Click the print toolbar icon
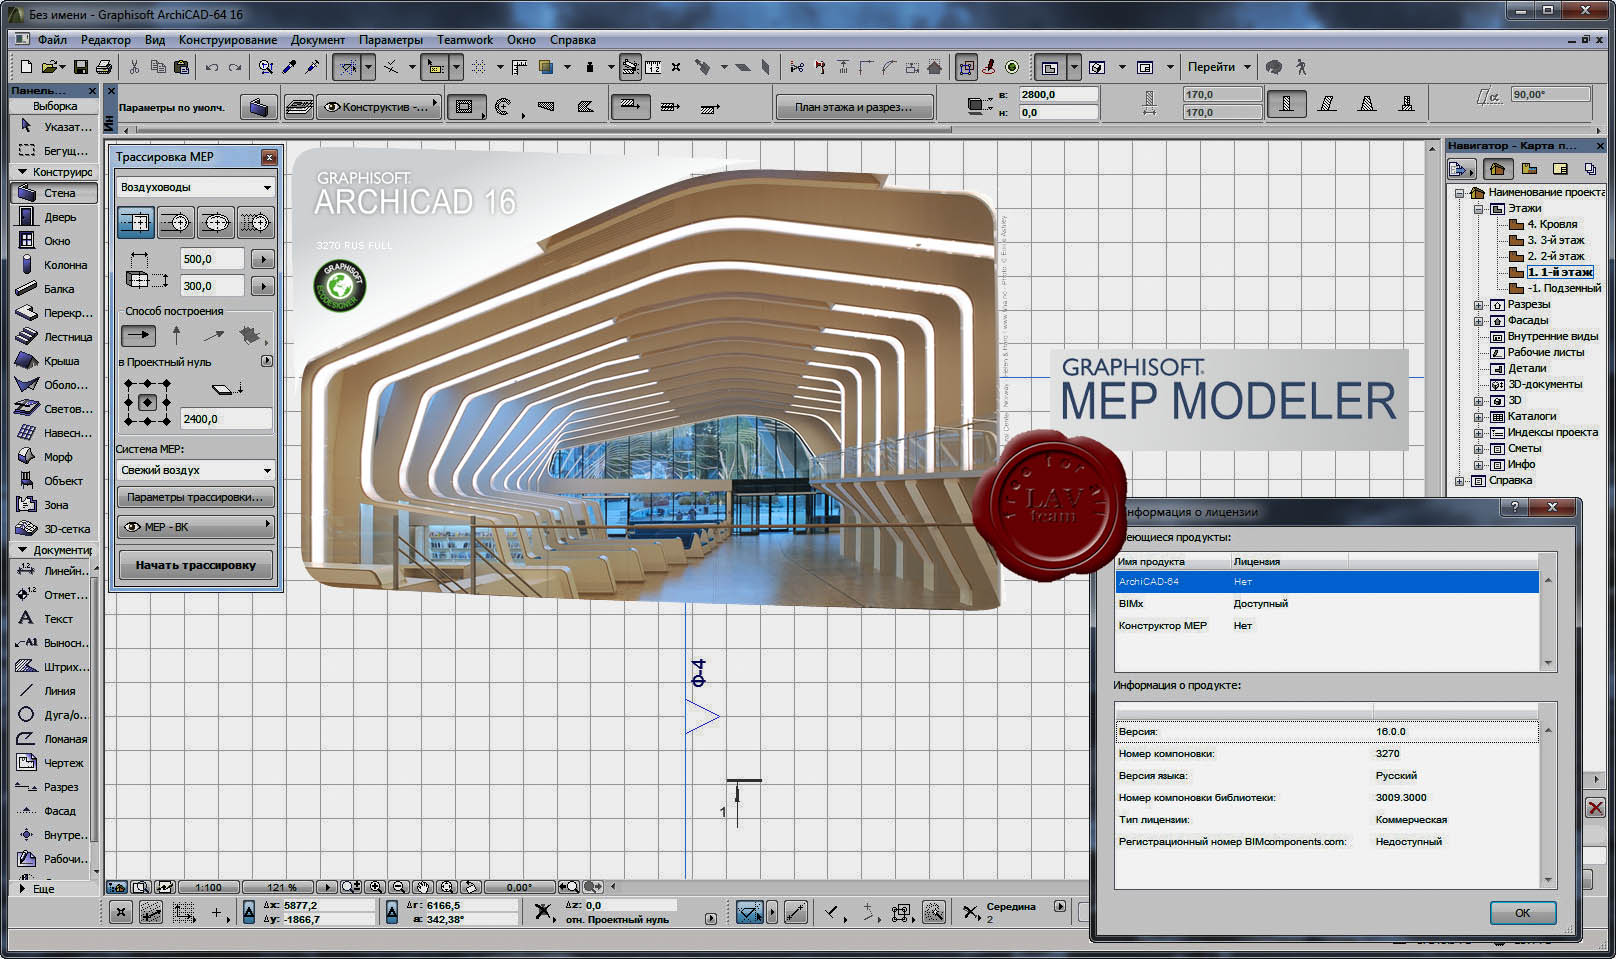 [104, 67]
